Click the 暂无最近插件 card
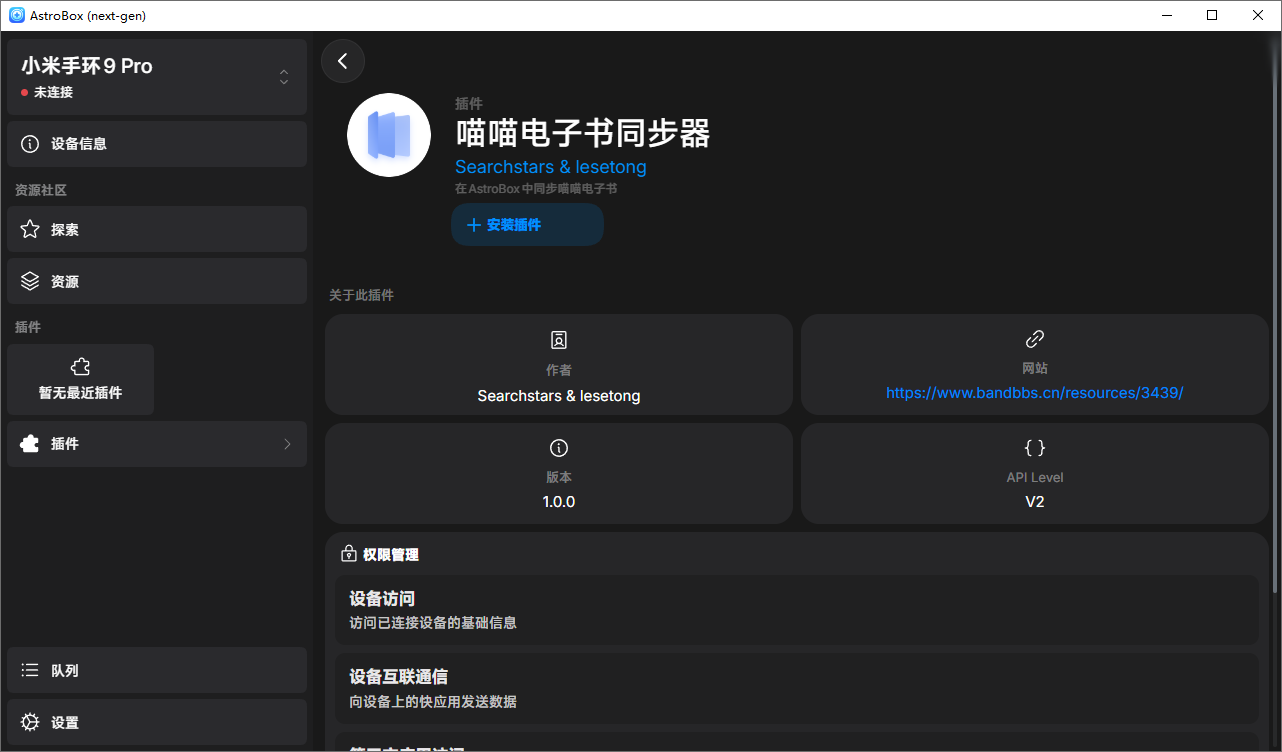 coord(80,379)
